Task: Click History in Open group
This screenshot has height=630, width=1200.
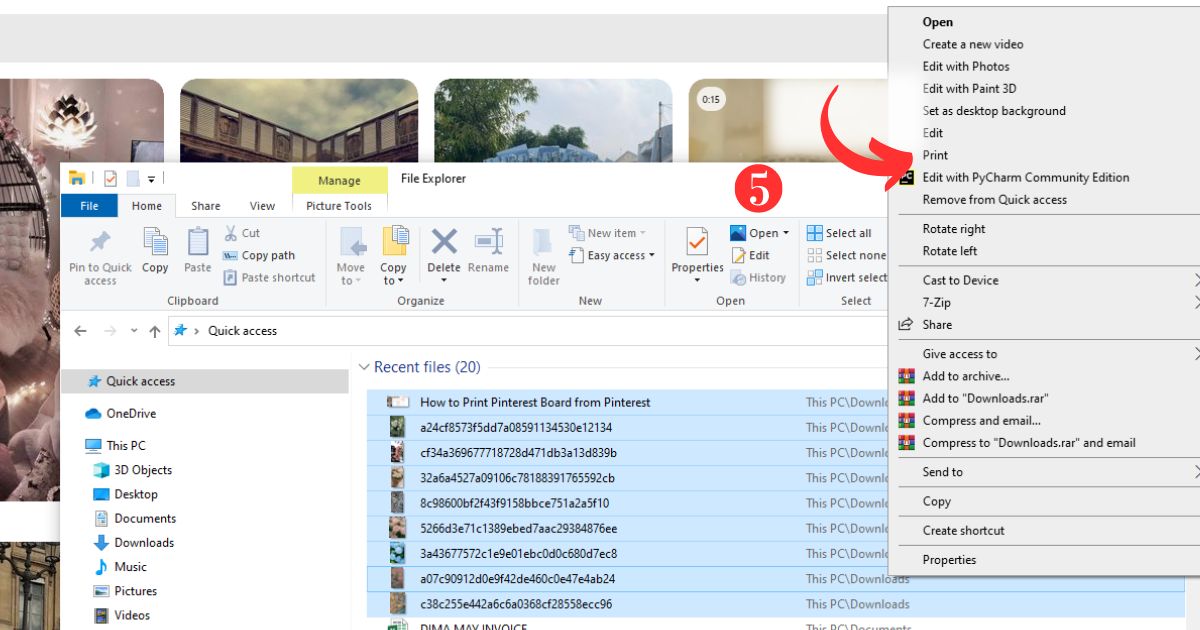Action: 758,277
